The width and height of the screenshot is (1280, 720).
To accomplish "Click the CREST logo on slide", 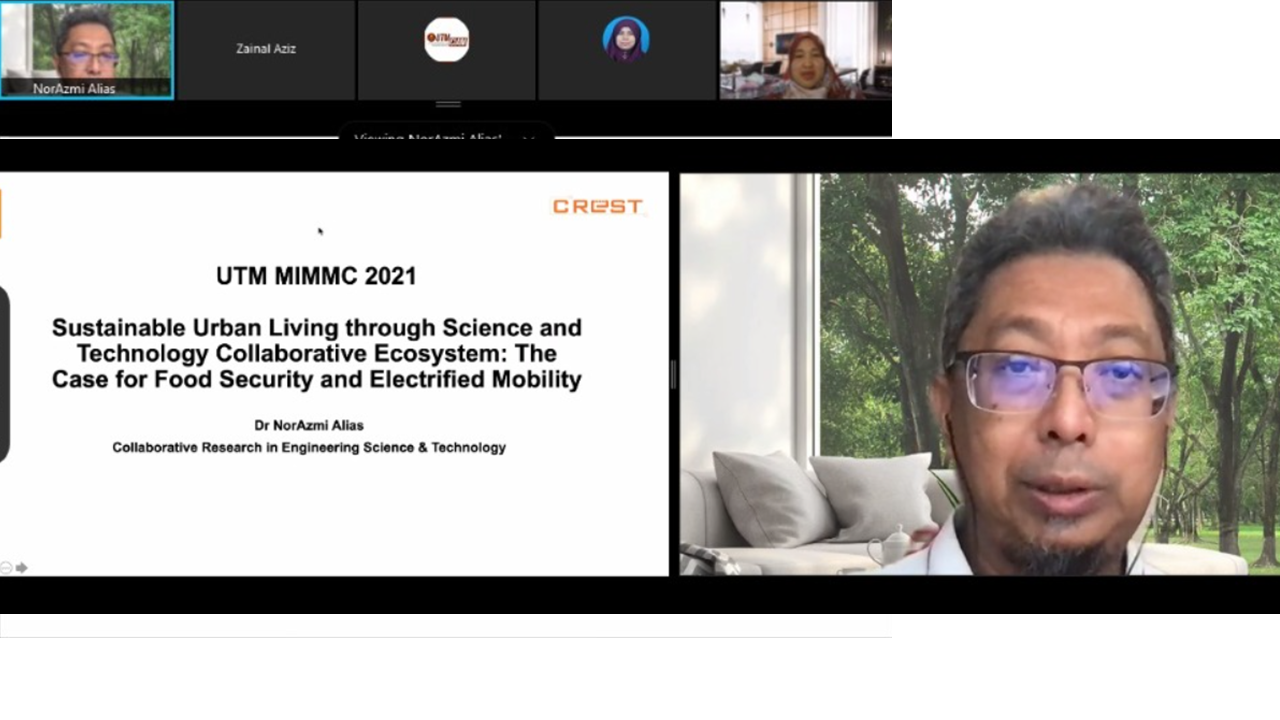I will [x=597, y=206].
